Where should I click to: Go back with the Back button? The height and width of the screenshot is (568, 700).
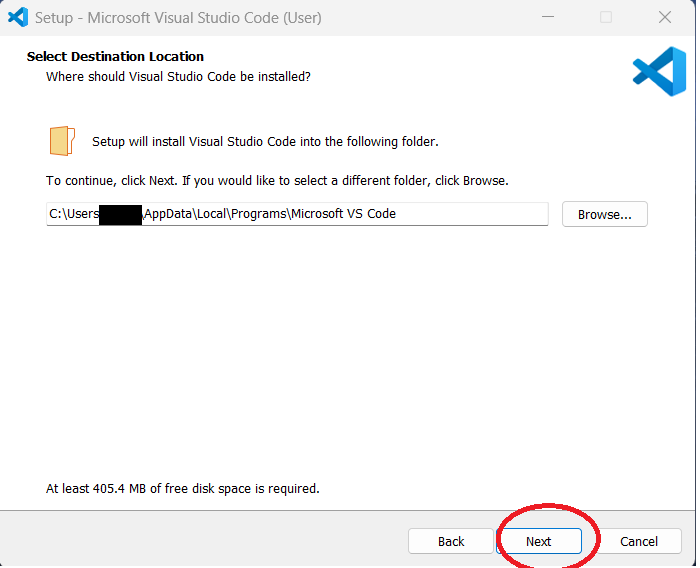[x=451, y=541]
